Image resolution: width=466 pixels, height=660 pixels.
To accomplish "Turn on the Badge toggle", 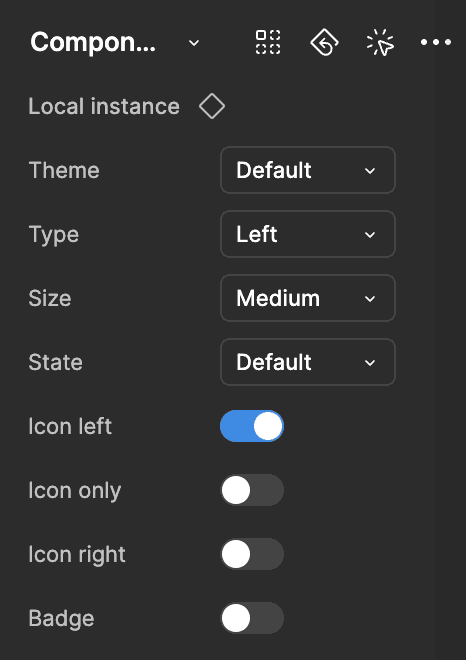I will pos(252,618).
